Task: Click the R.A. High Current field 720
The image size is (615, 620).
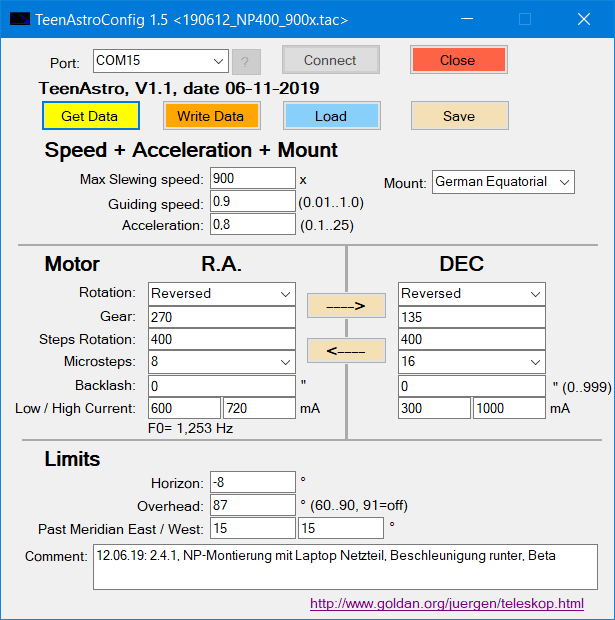Action: 259,408
